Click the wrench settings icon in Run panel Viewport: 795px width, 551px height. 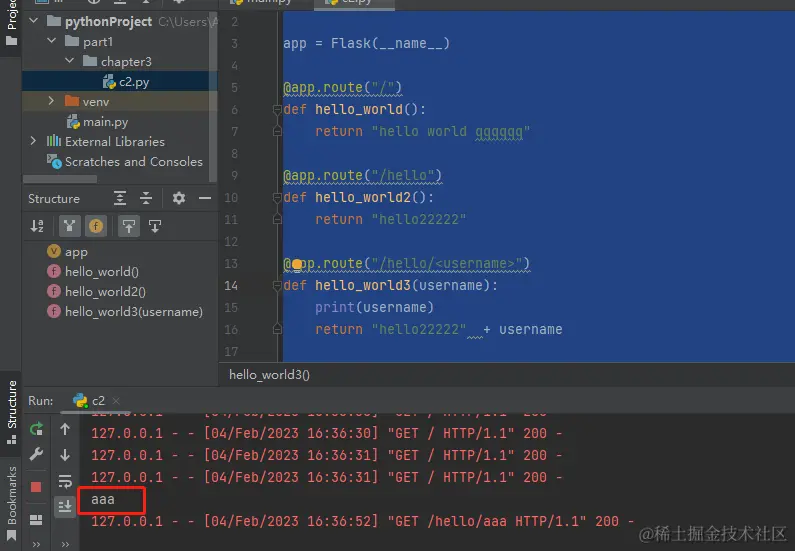[36, 454]
